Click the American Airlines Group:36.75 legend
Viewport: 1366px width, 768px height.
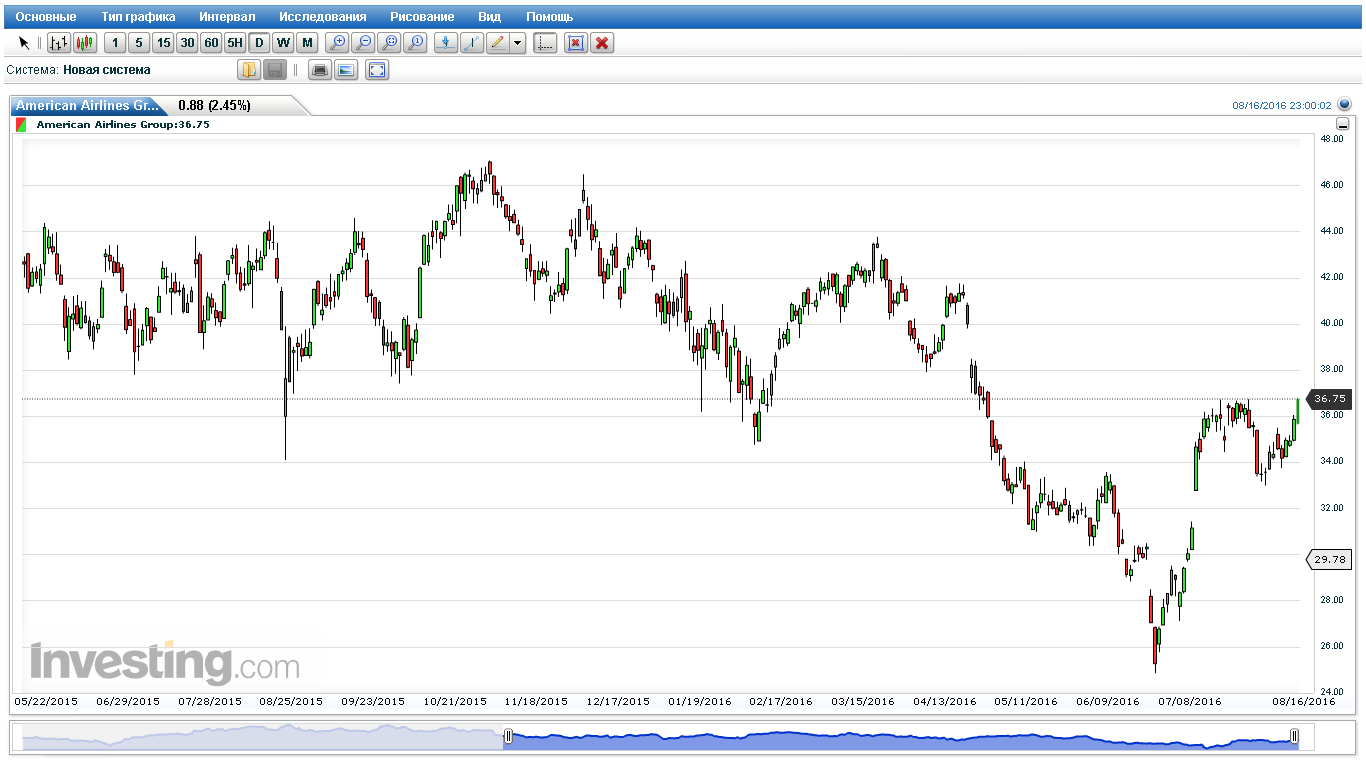123,125
